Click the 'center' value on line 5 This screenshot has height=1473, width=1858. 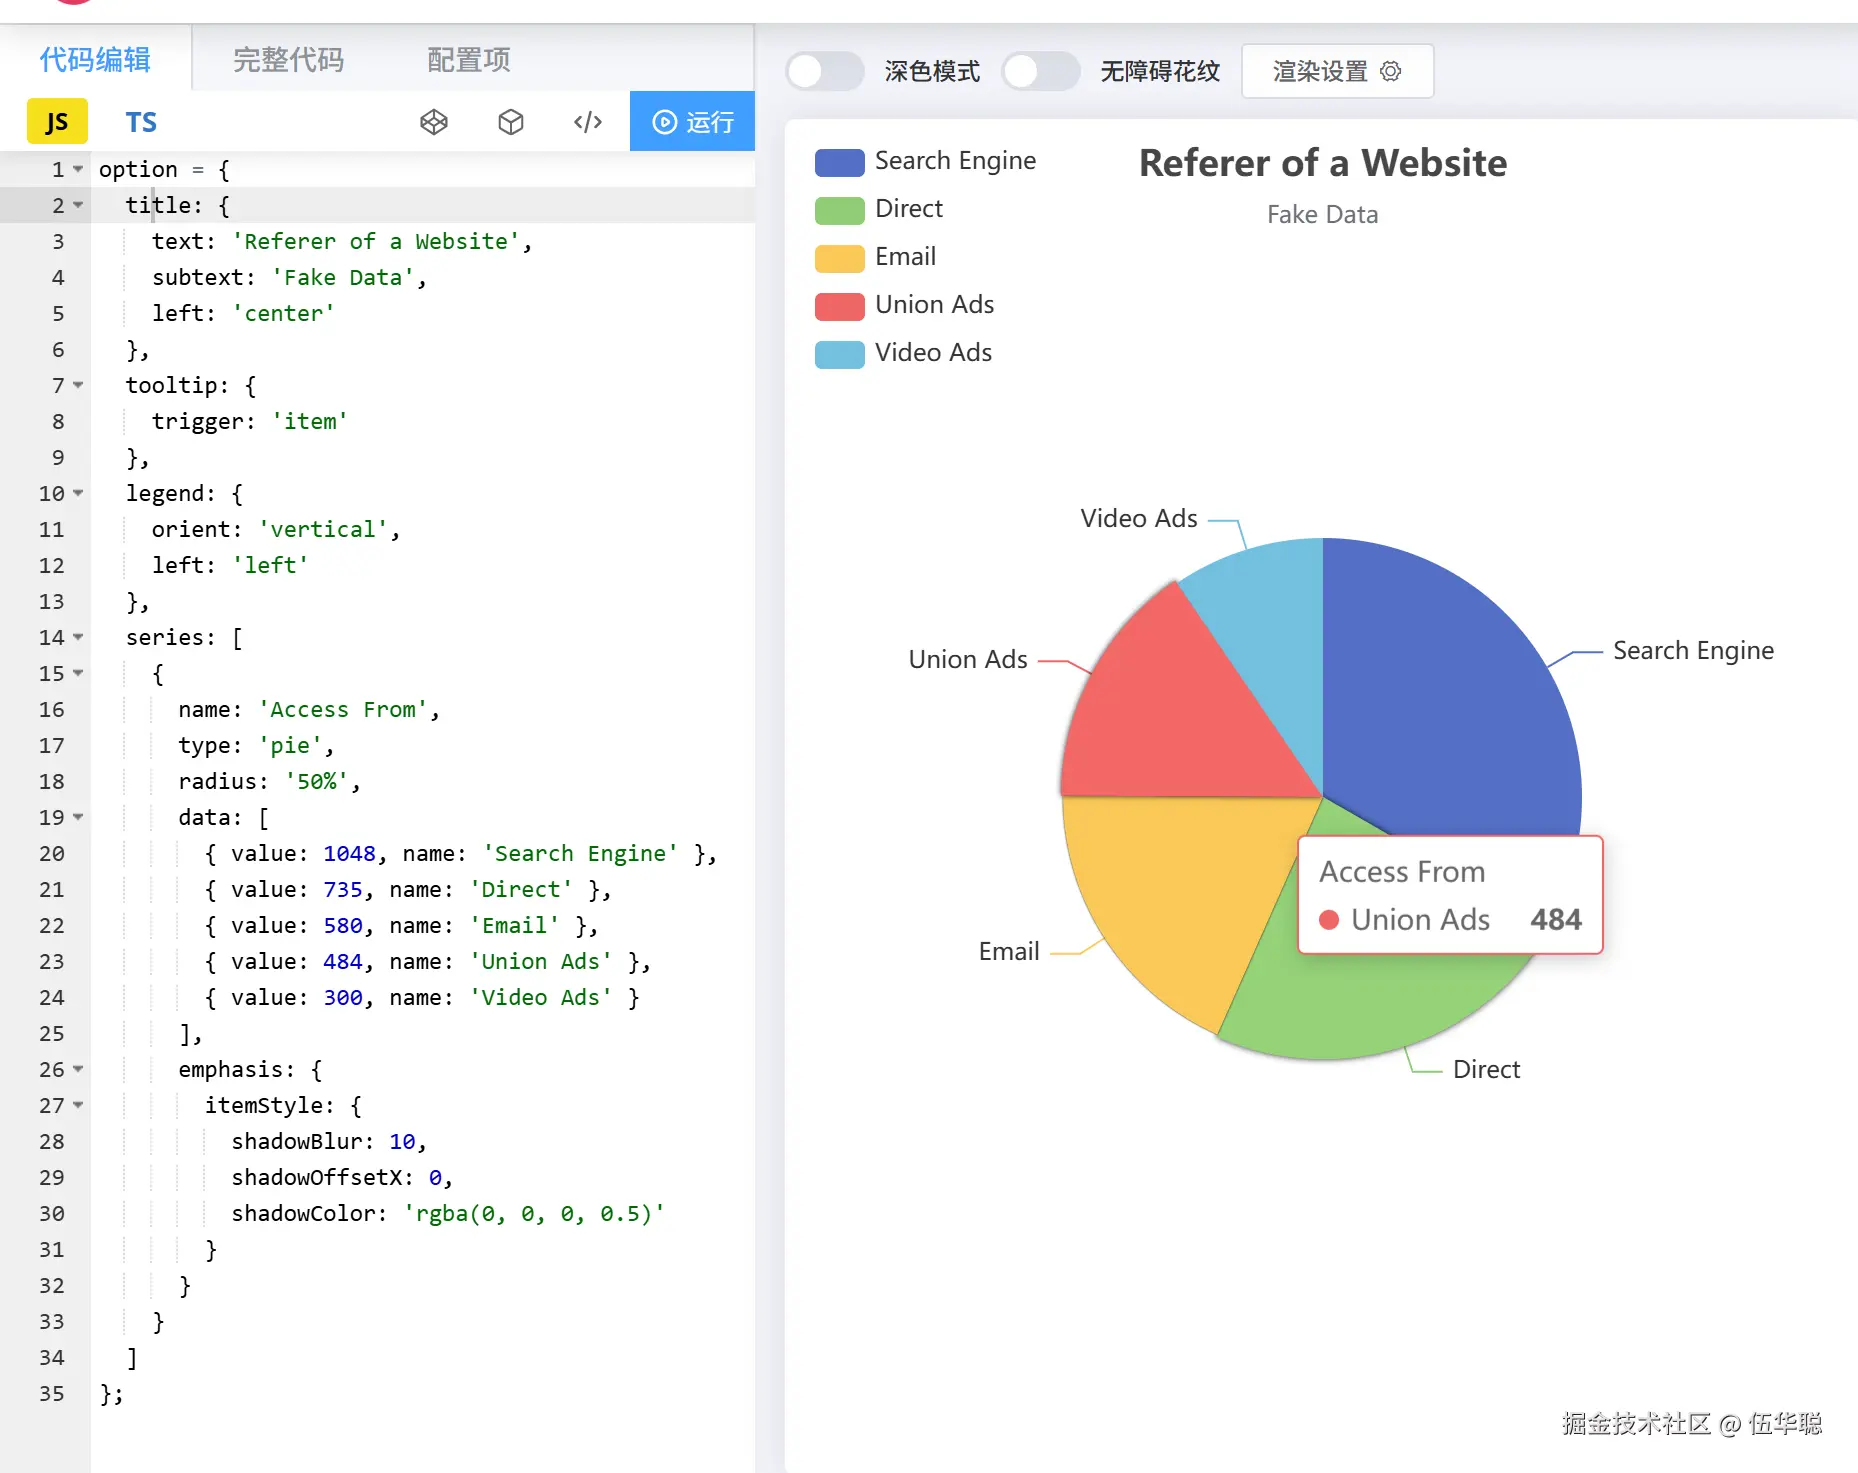tap(283, 313)
